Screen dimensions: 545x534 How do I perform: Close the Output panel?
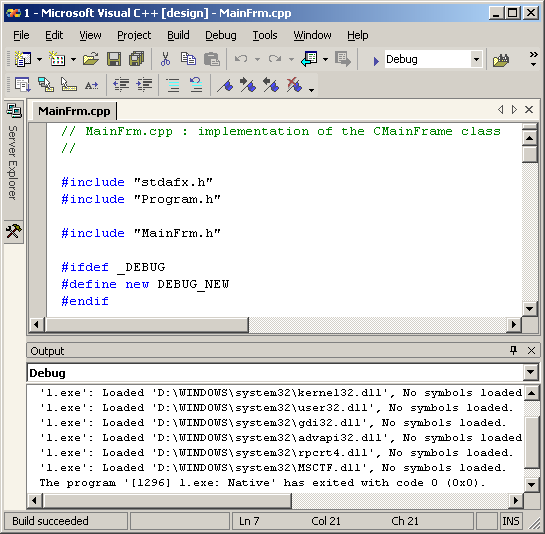point(531,350)
